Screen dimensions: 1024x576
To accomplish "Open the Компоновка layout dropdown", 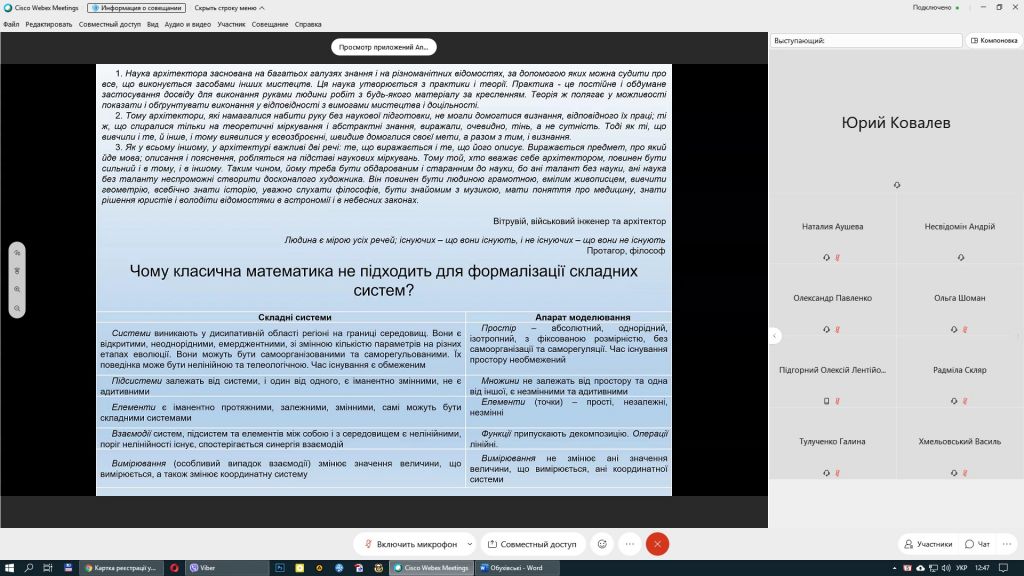I will click(994, 40).
